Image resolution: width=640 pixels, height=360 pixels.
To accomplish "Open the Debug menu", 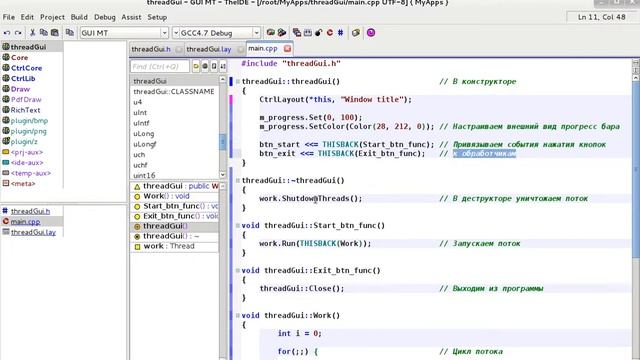I will 104,17.
